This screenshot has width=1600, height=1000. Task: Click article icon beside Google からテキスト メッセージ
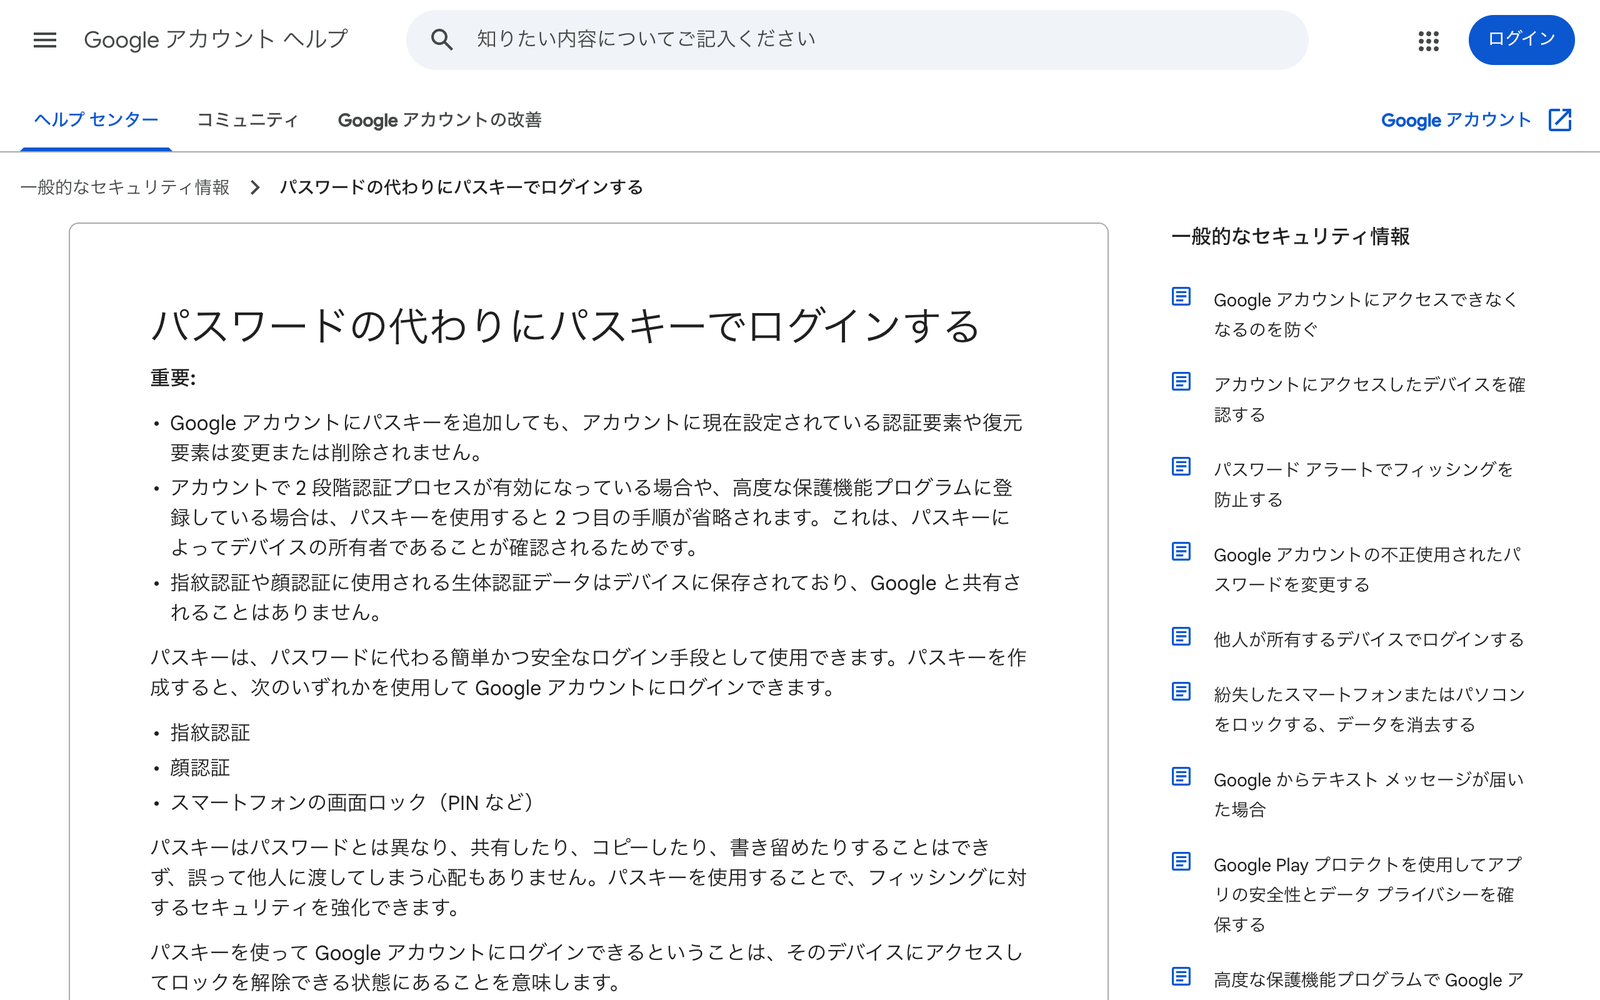[x=1181, y=777]
